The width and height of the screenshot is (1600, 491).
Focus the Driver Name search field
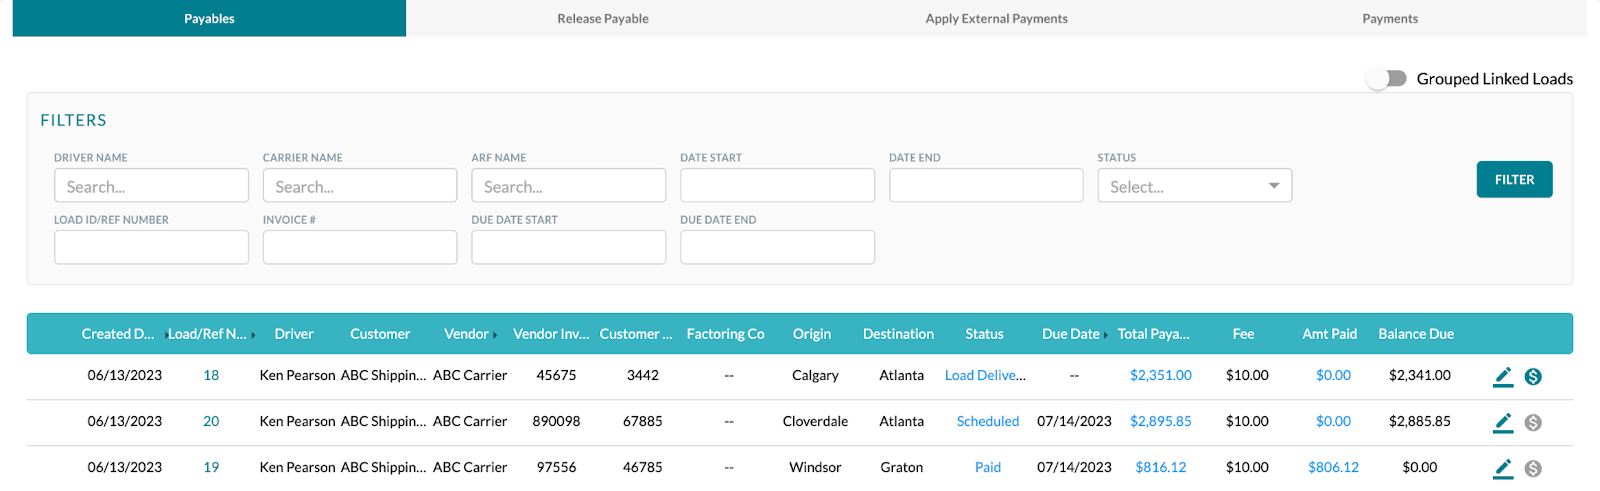coord(151,186)
